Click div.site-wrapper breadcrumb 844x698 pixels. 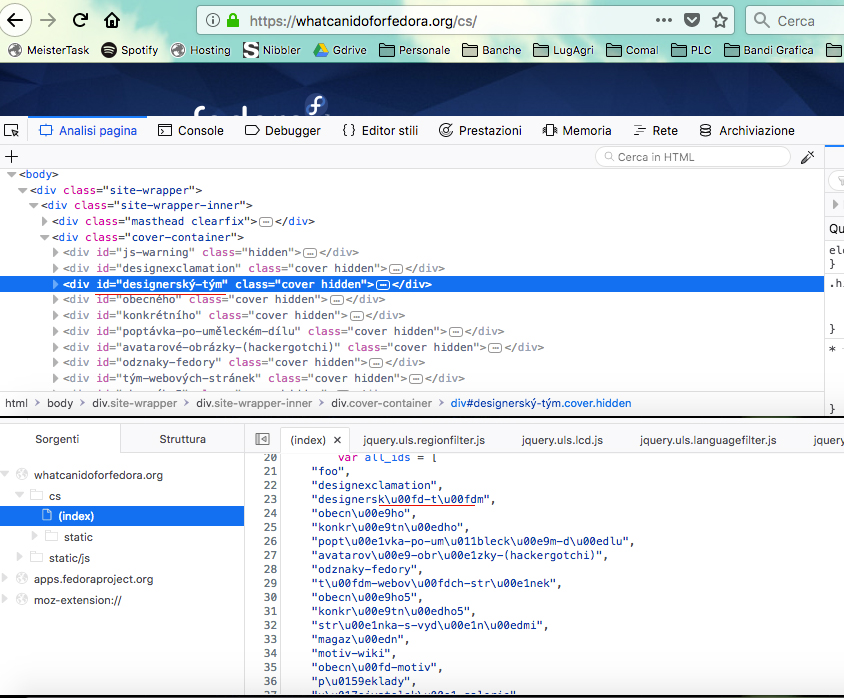pos(135,403)
